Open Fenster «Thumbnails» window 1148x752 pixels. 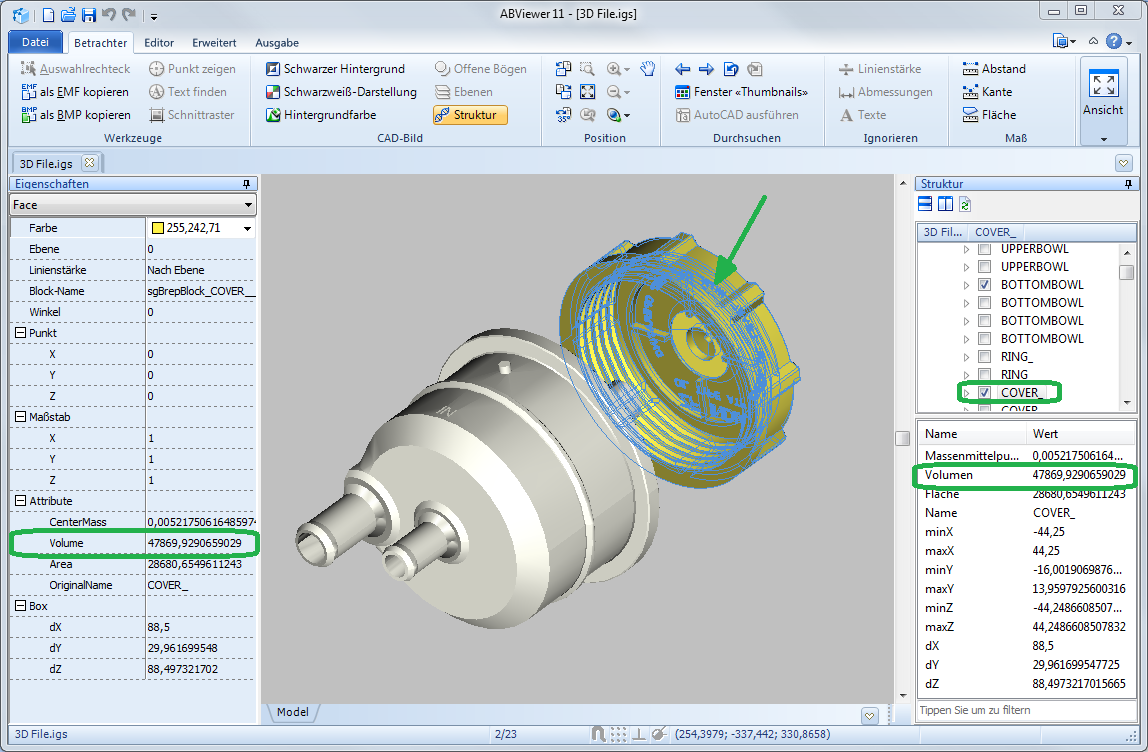pos(741,92)
